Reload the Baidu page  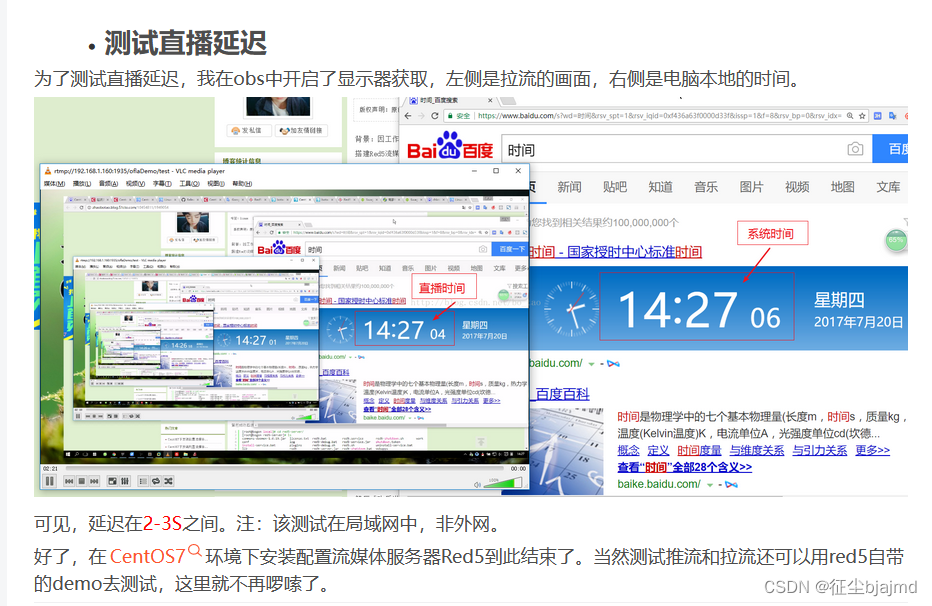[x=434, y=116]
